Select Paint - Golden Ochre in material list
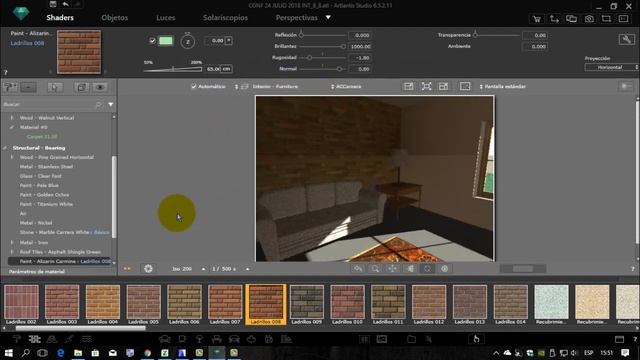640x360 pixels. tap(44, 195)
